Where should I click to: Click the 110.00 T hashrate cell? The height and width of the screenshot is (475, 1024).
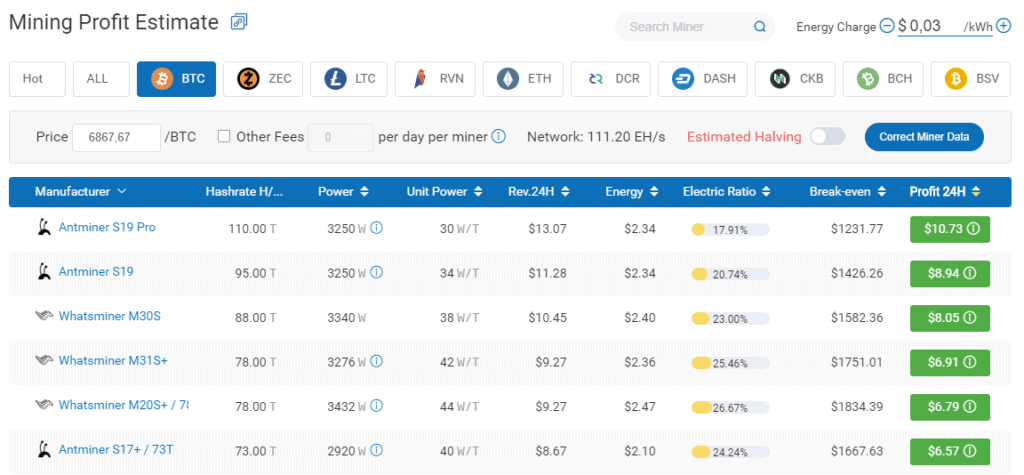pyautogui.click(x=252, y=229)
